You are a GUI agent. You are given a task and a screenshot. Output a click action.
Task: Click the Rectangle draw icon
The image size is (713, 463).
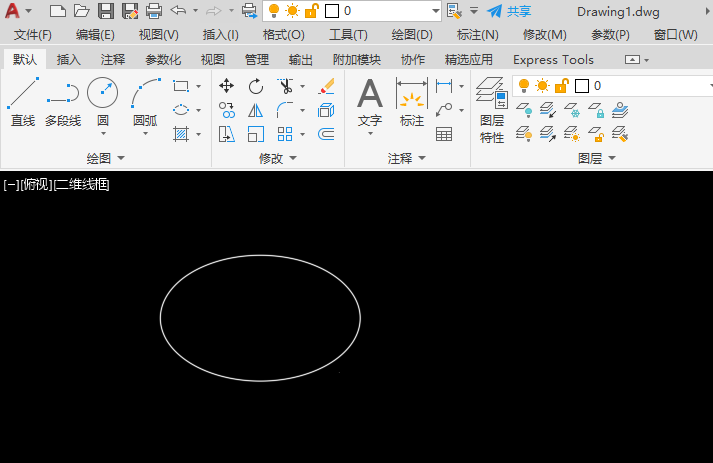[x=181, y=86]
